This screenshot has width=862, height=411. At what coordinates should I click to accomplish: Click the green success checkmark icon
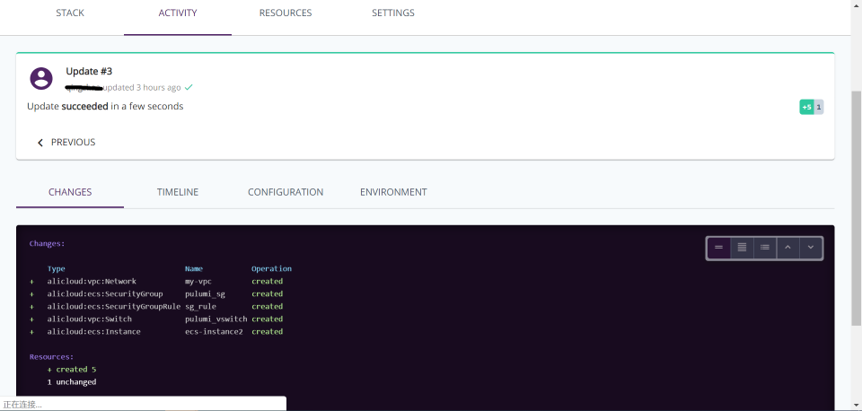pos(189,87)
